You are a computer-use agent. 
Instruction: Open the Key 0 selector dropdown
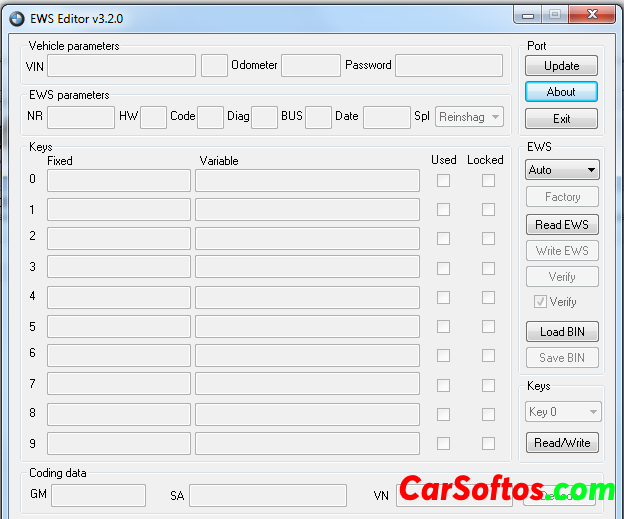563,412
